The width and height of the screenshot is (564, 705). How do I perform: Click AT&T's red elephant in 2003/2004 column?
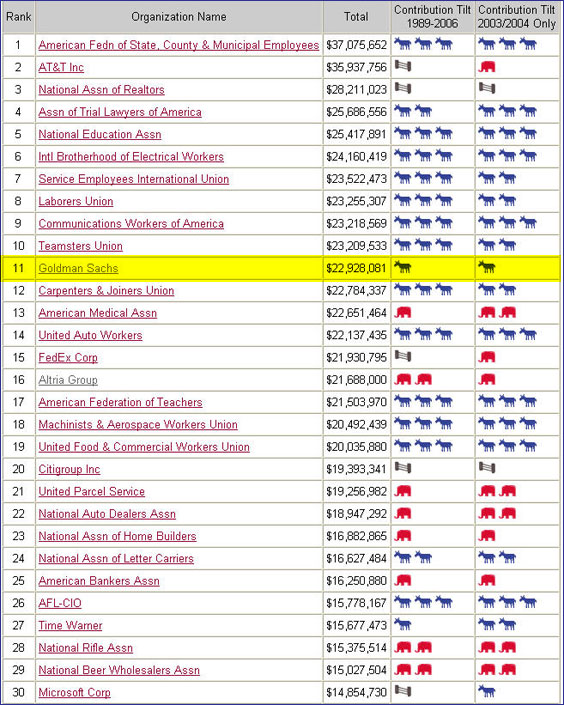click(487, 67)
